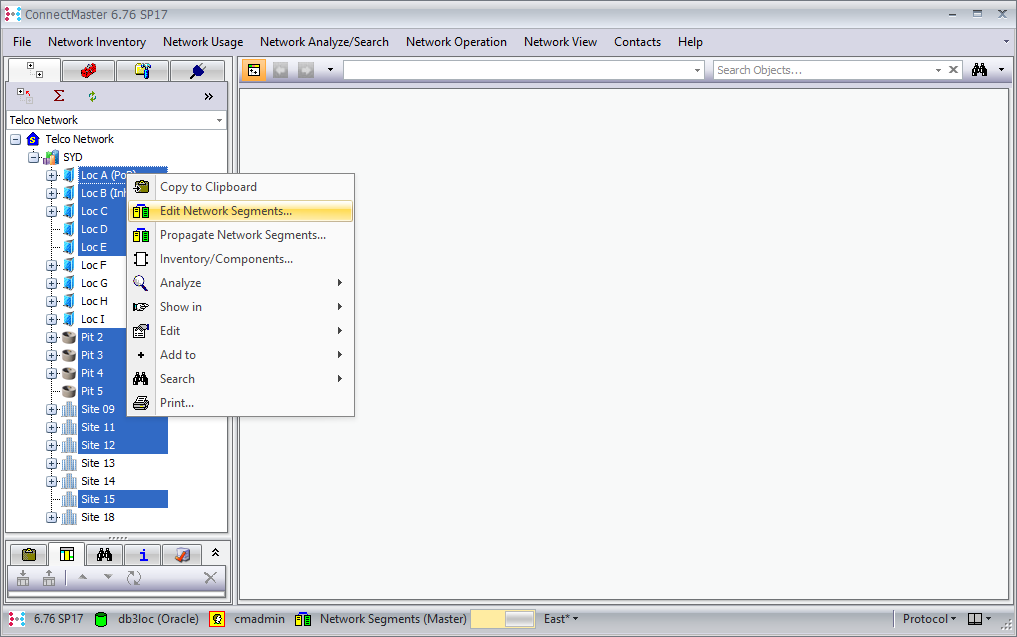The image size is (1017, 637).
Task: Open the File menu
Action: [x=22, y=42]
